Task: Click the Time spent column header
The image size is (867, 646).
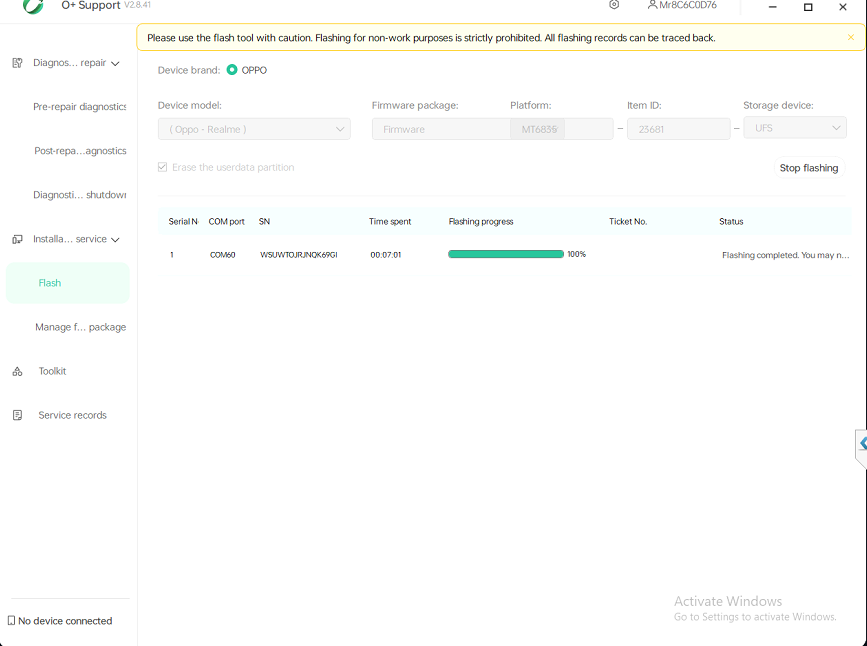Action: click(390, 221)
